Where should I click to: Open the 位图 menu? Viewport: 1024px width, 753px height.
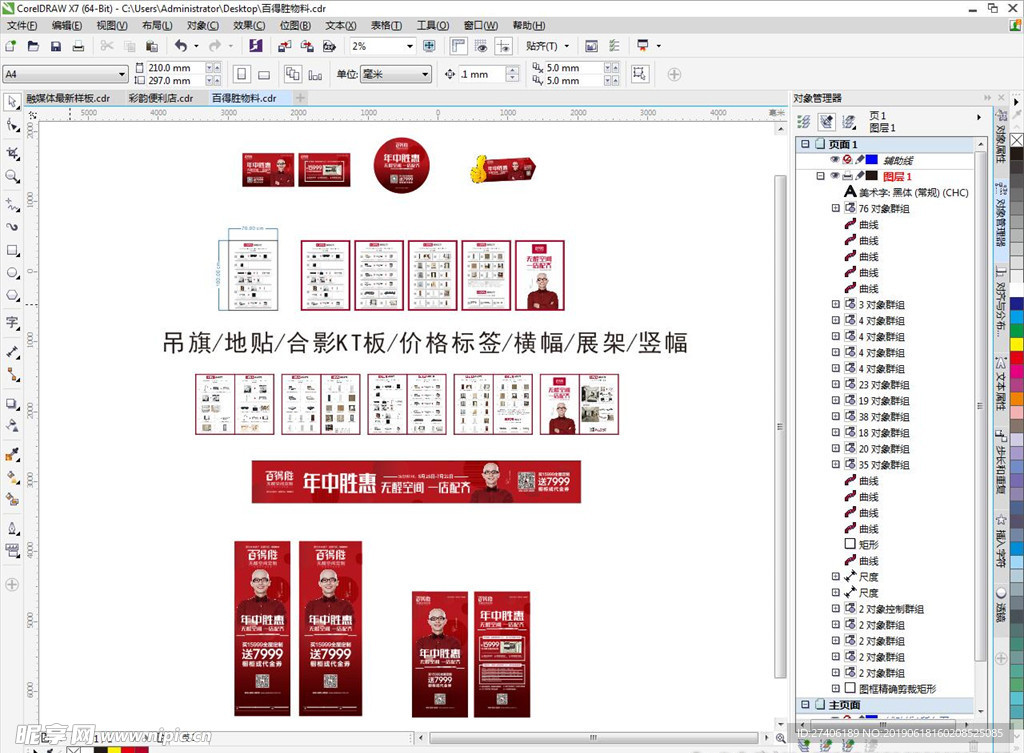pyautogui.click(x=295, y=25)
